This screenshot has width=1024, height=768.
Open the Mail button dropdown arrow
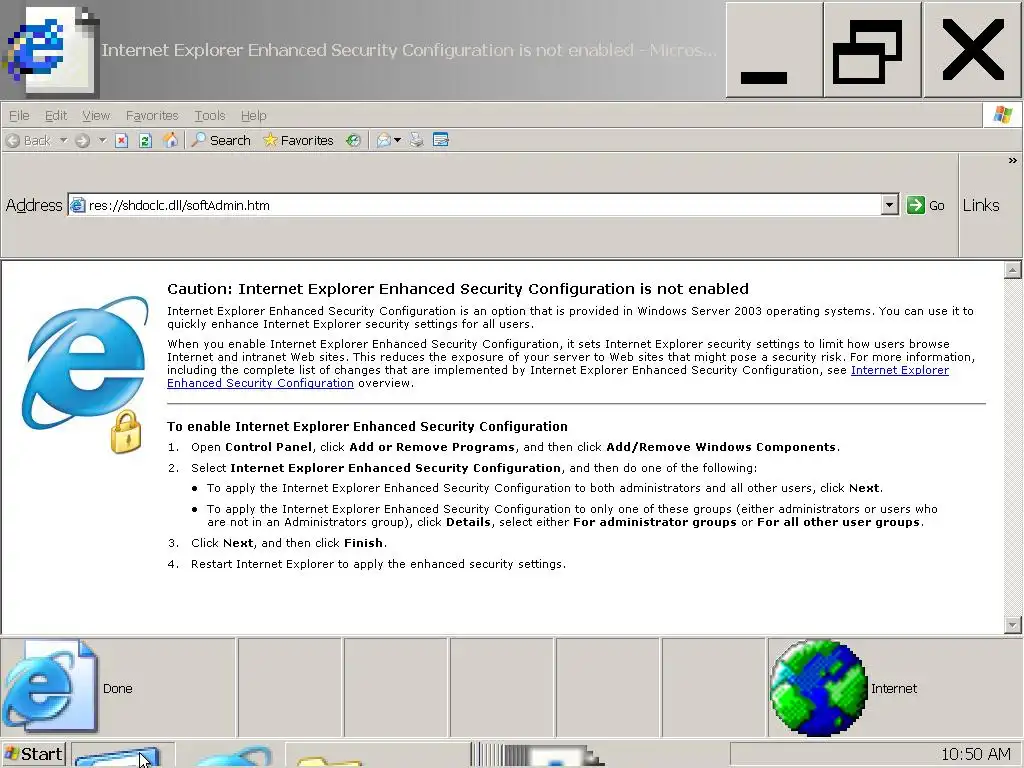(x=397, y=140)
